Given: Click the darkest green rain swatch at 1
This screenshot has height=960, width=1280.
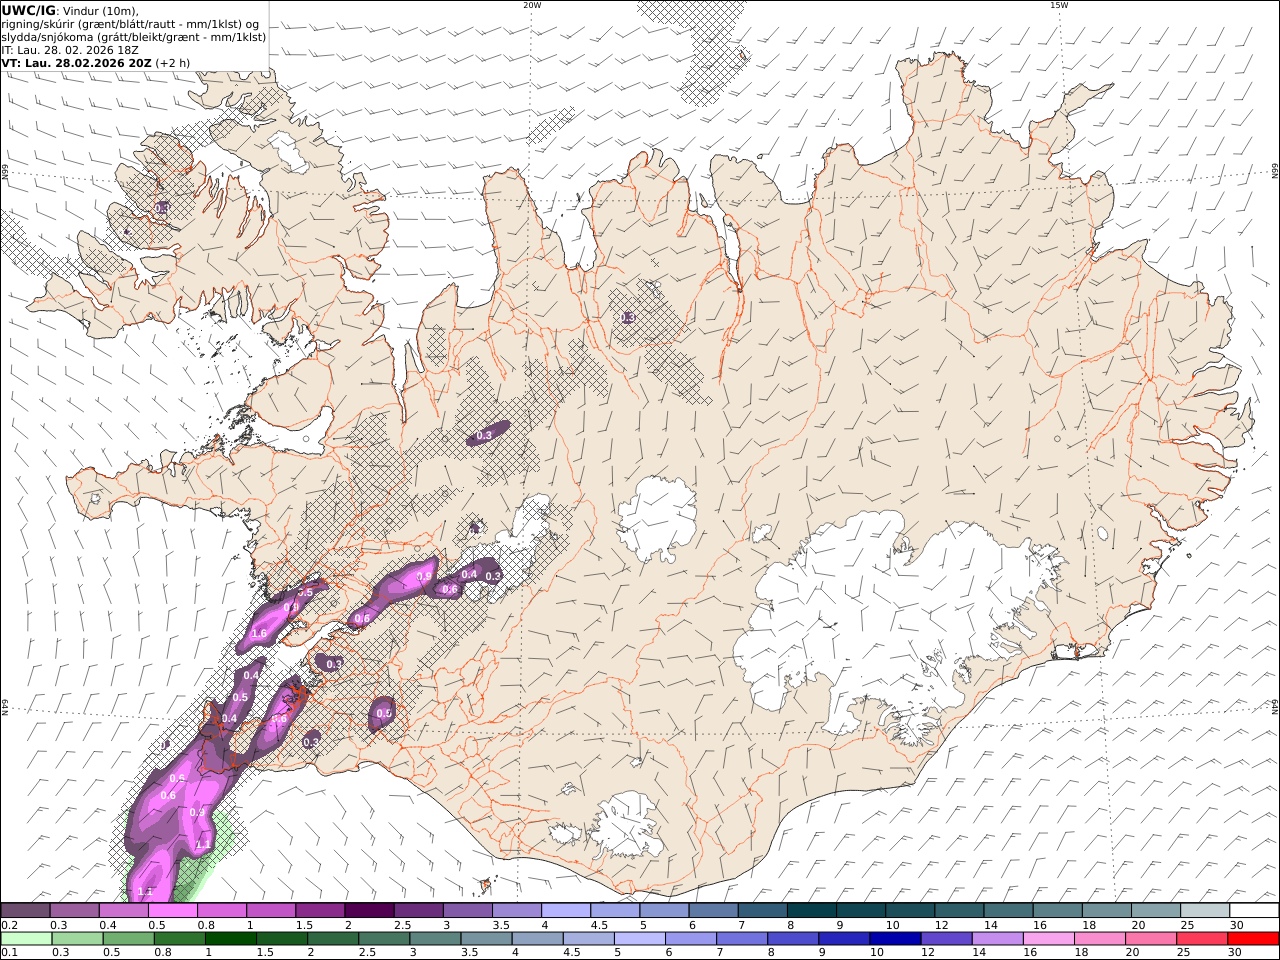Looking at the screenshot, I should tap(230, 938).
